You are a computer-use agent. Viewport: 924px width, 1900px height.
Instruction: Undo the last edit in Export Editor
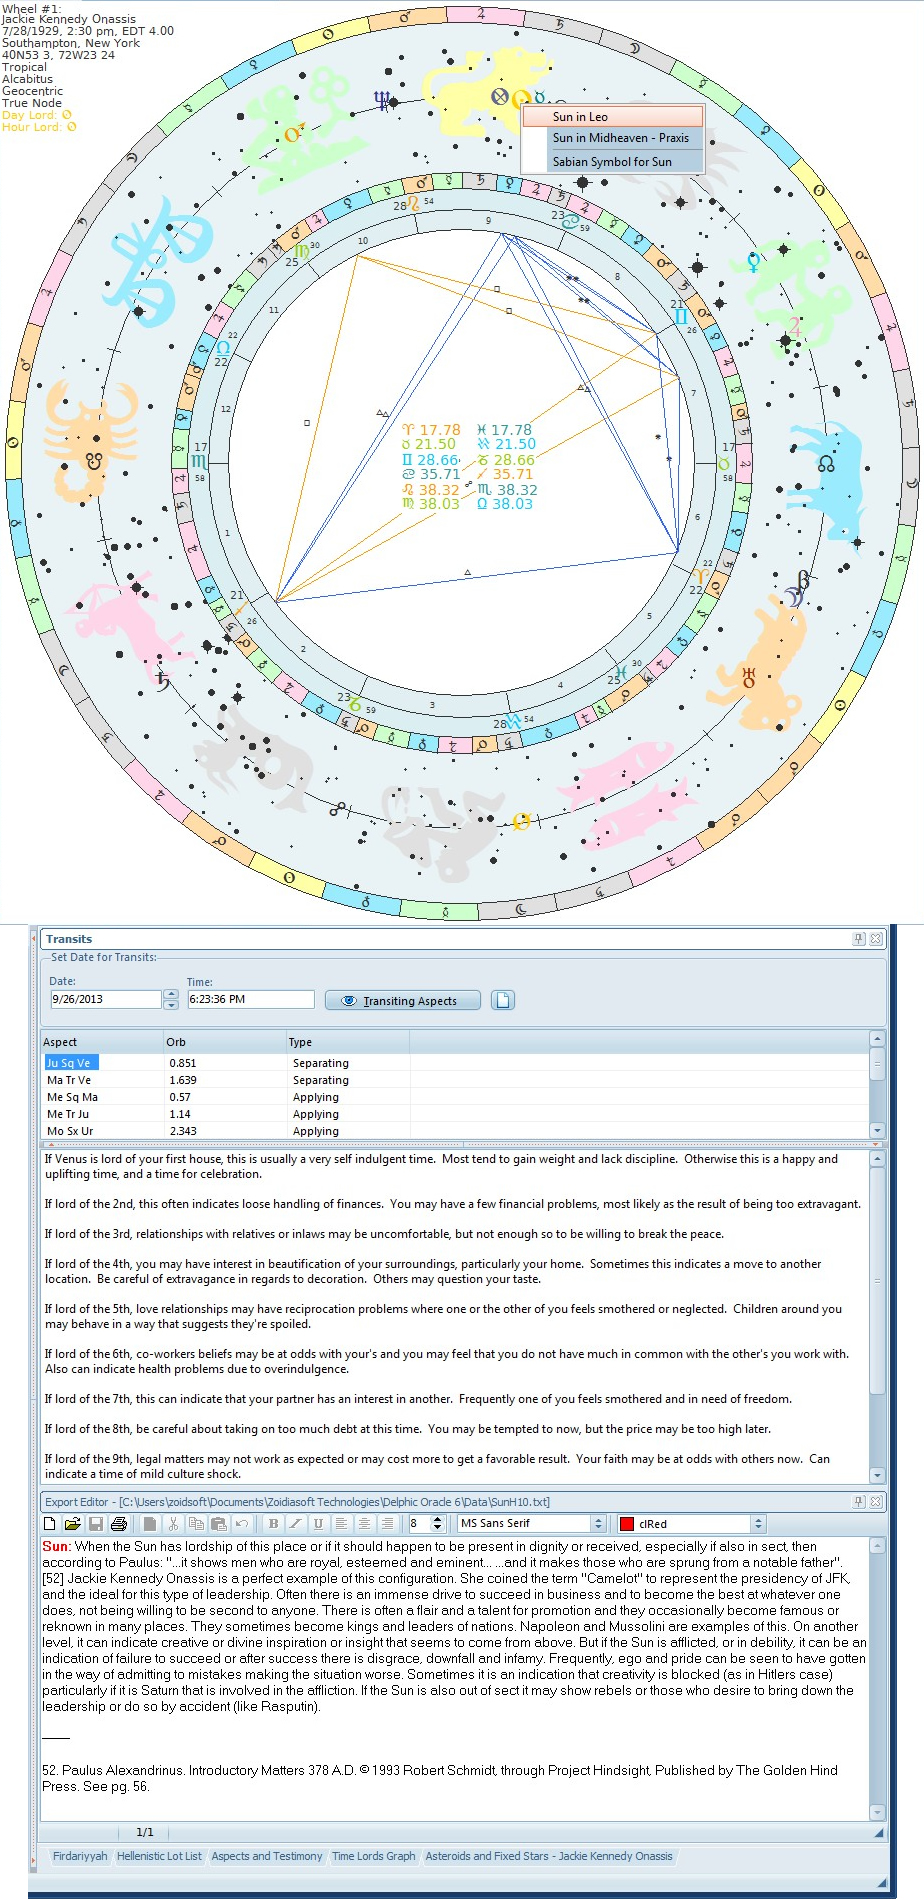241,1524
